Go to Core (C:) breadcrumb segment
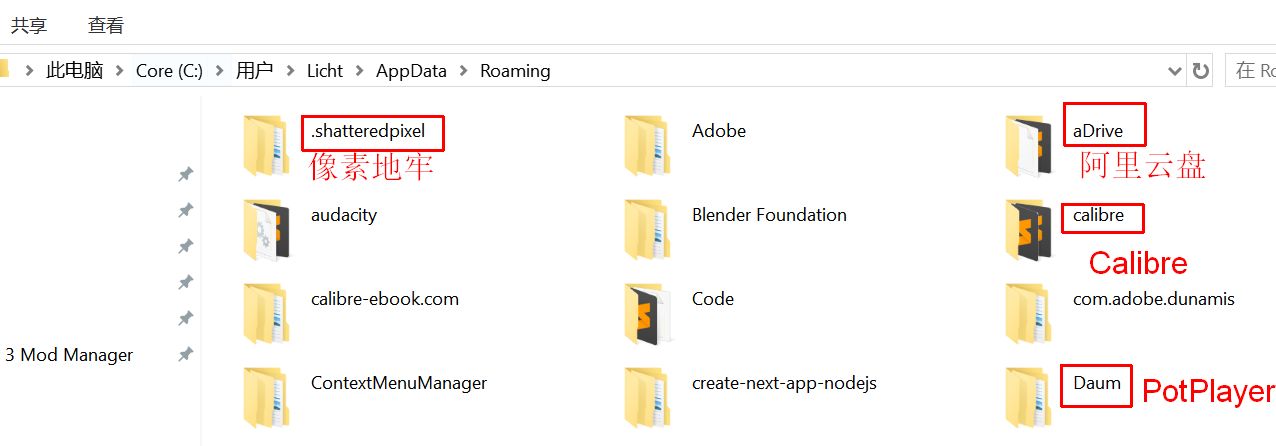The image size is (1276, 446). pyautogui.click(x=169, y=71)
